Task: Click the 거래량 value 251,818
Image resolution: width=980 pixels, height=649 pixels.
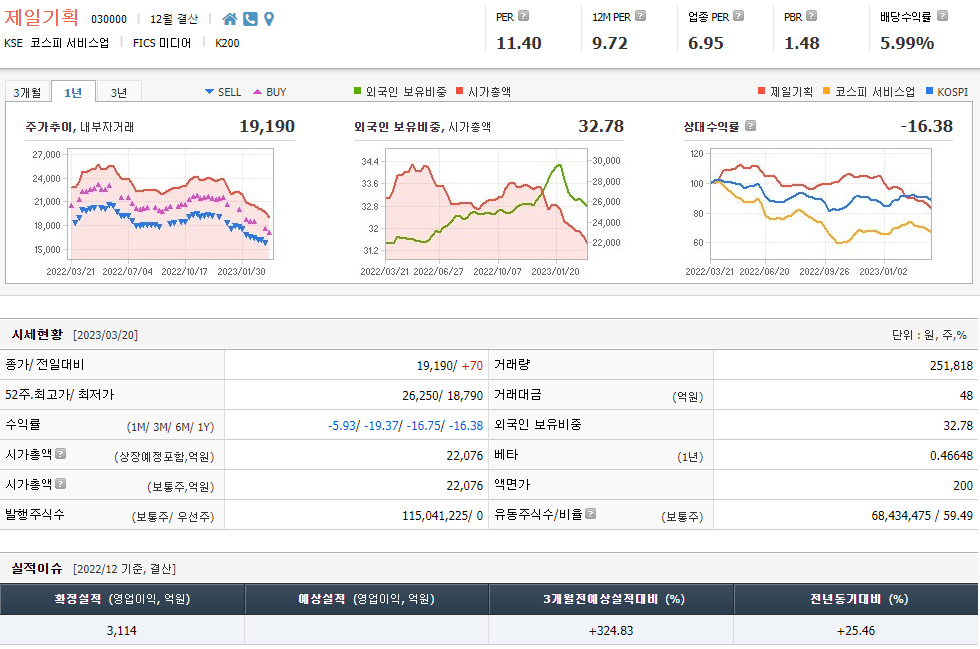Action: pyautogui.click(x=951, y=366)
